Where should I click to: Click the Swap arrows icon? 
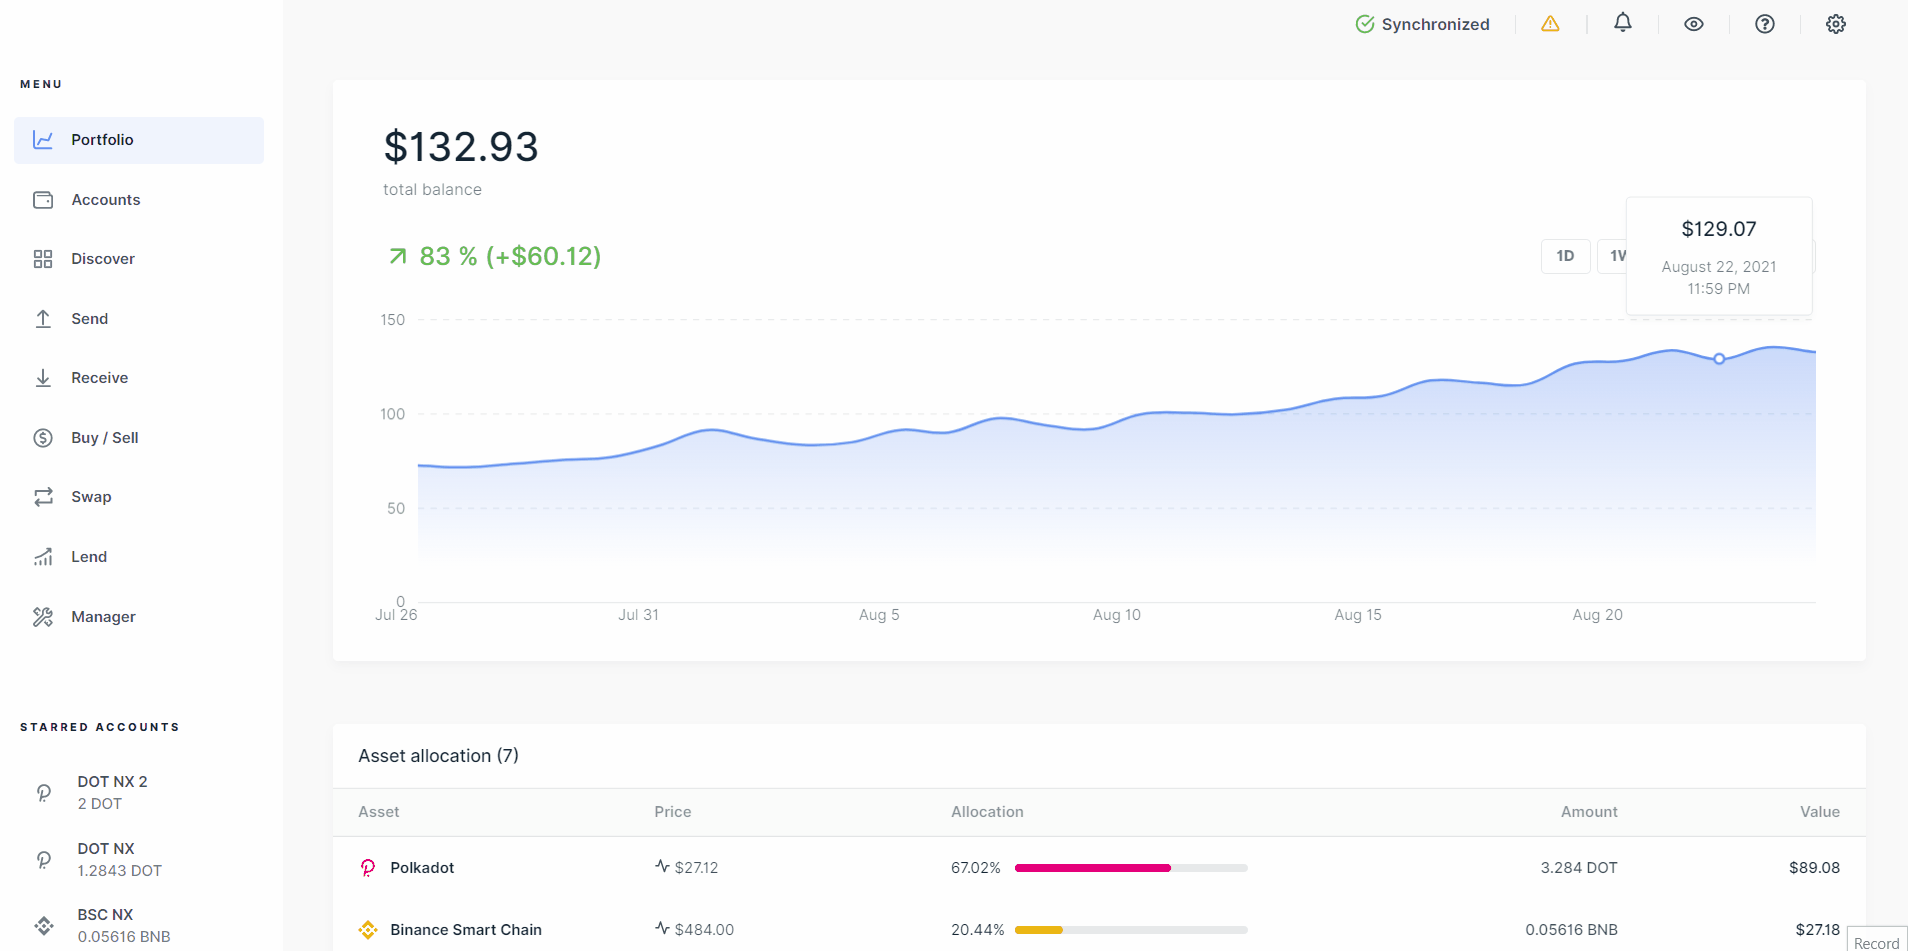[43, 497]
